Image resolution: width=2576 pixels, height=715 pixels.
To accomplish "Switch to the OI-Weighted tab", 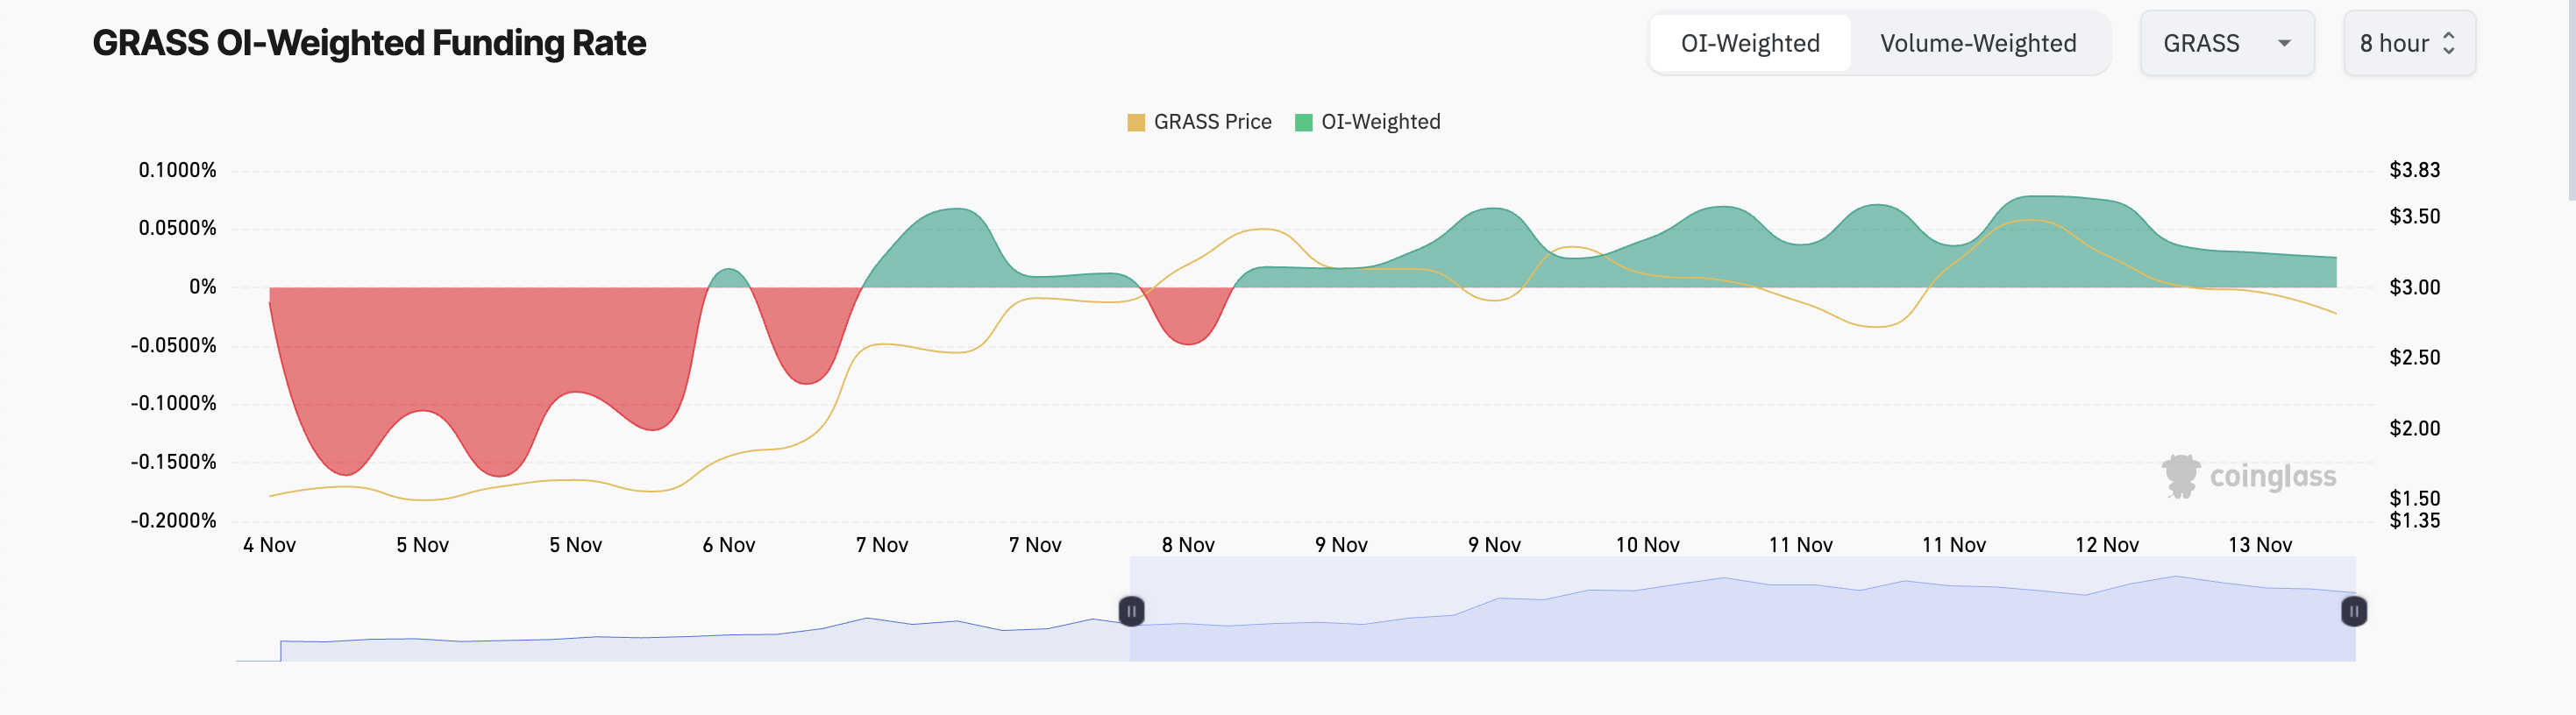I will tap(1750, 43).
